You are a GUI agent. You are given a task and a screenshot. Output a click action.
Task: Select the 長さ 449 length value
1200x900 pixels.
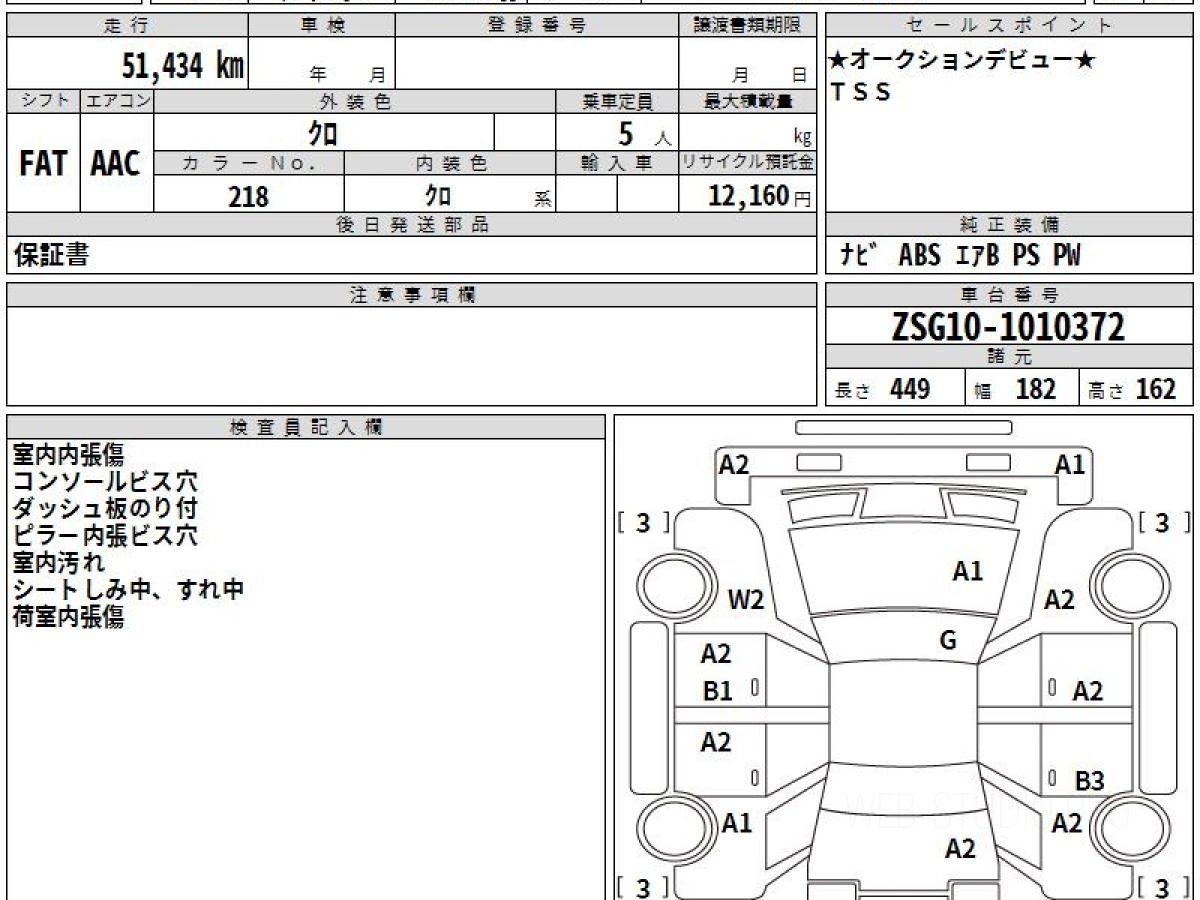[883, 389]
